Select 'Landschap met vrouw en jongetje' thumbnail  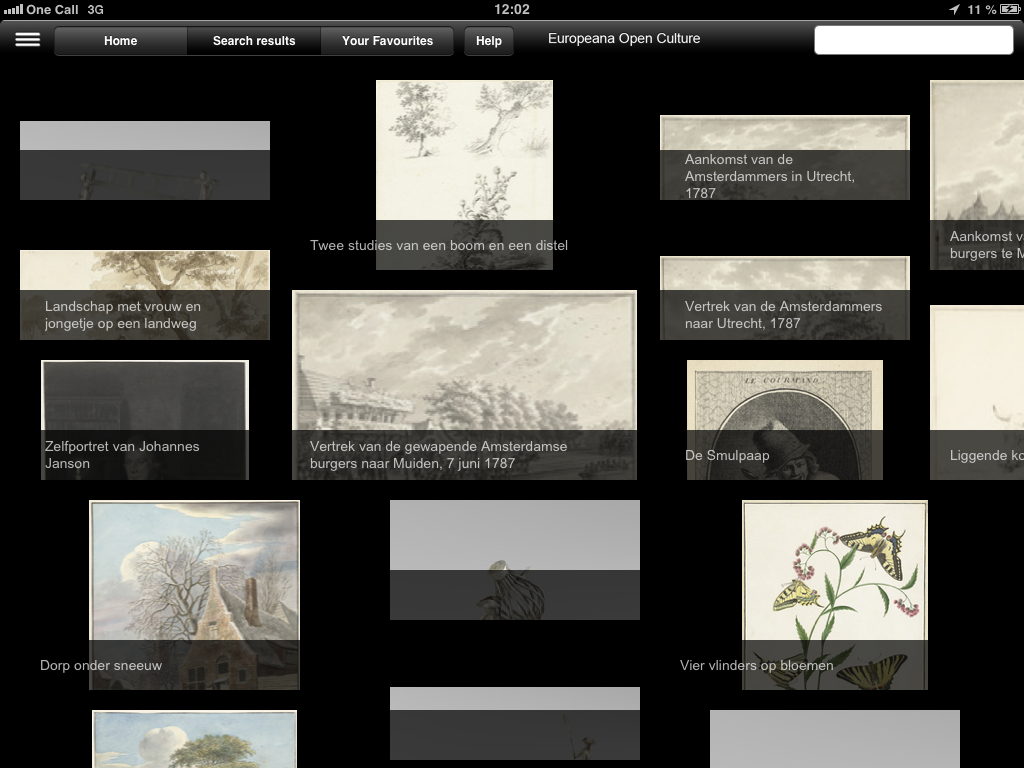click(145, 294)
